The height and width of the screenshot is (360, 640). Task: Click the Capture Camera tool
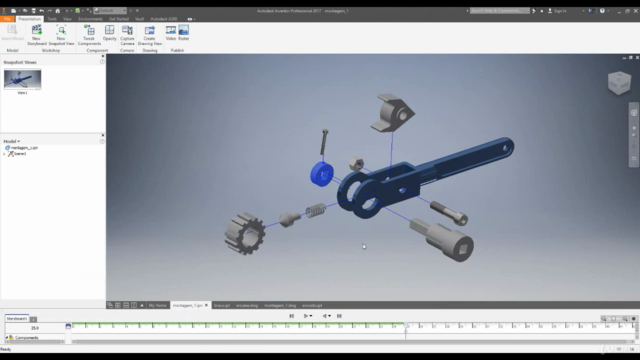click(127, 35)
